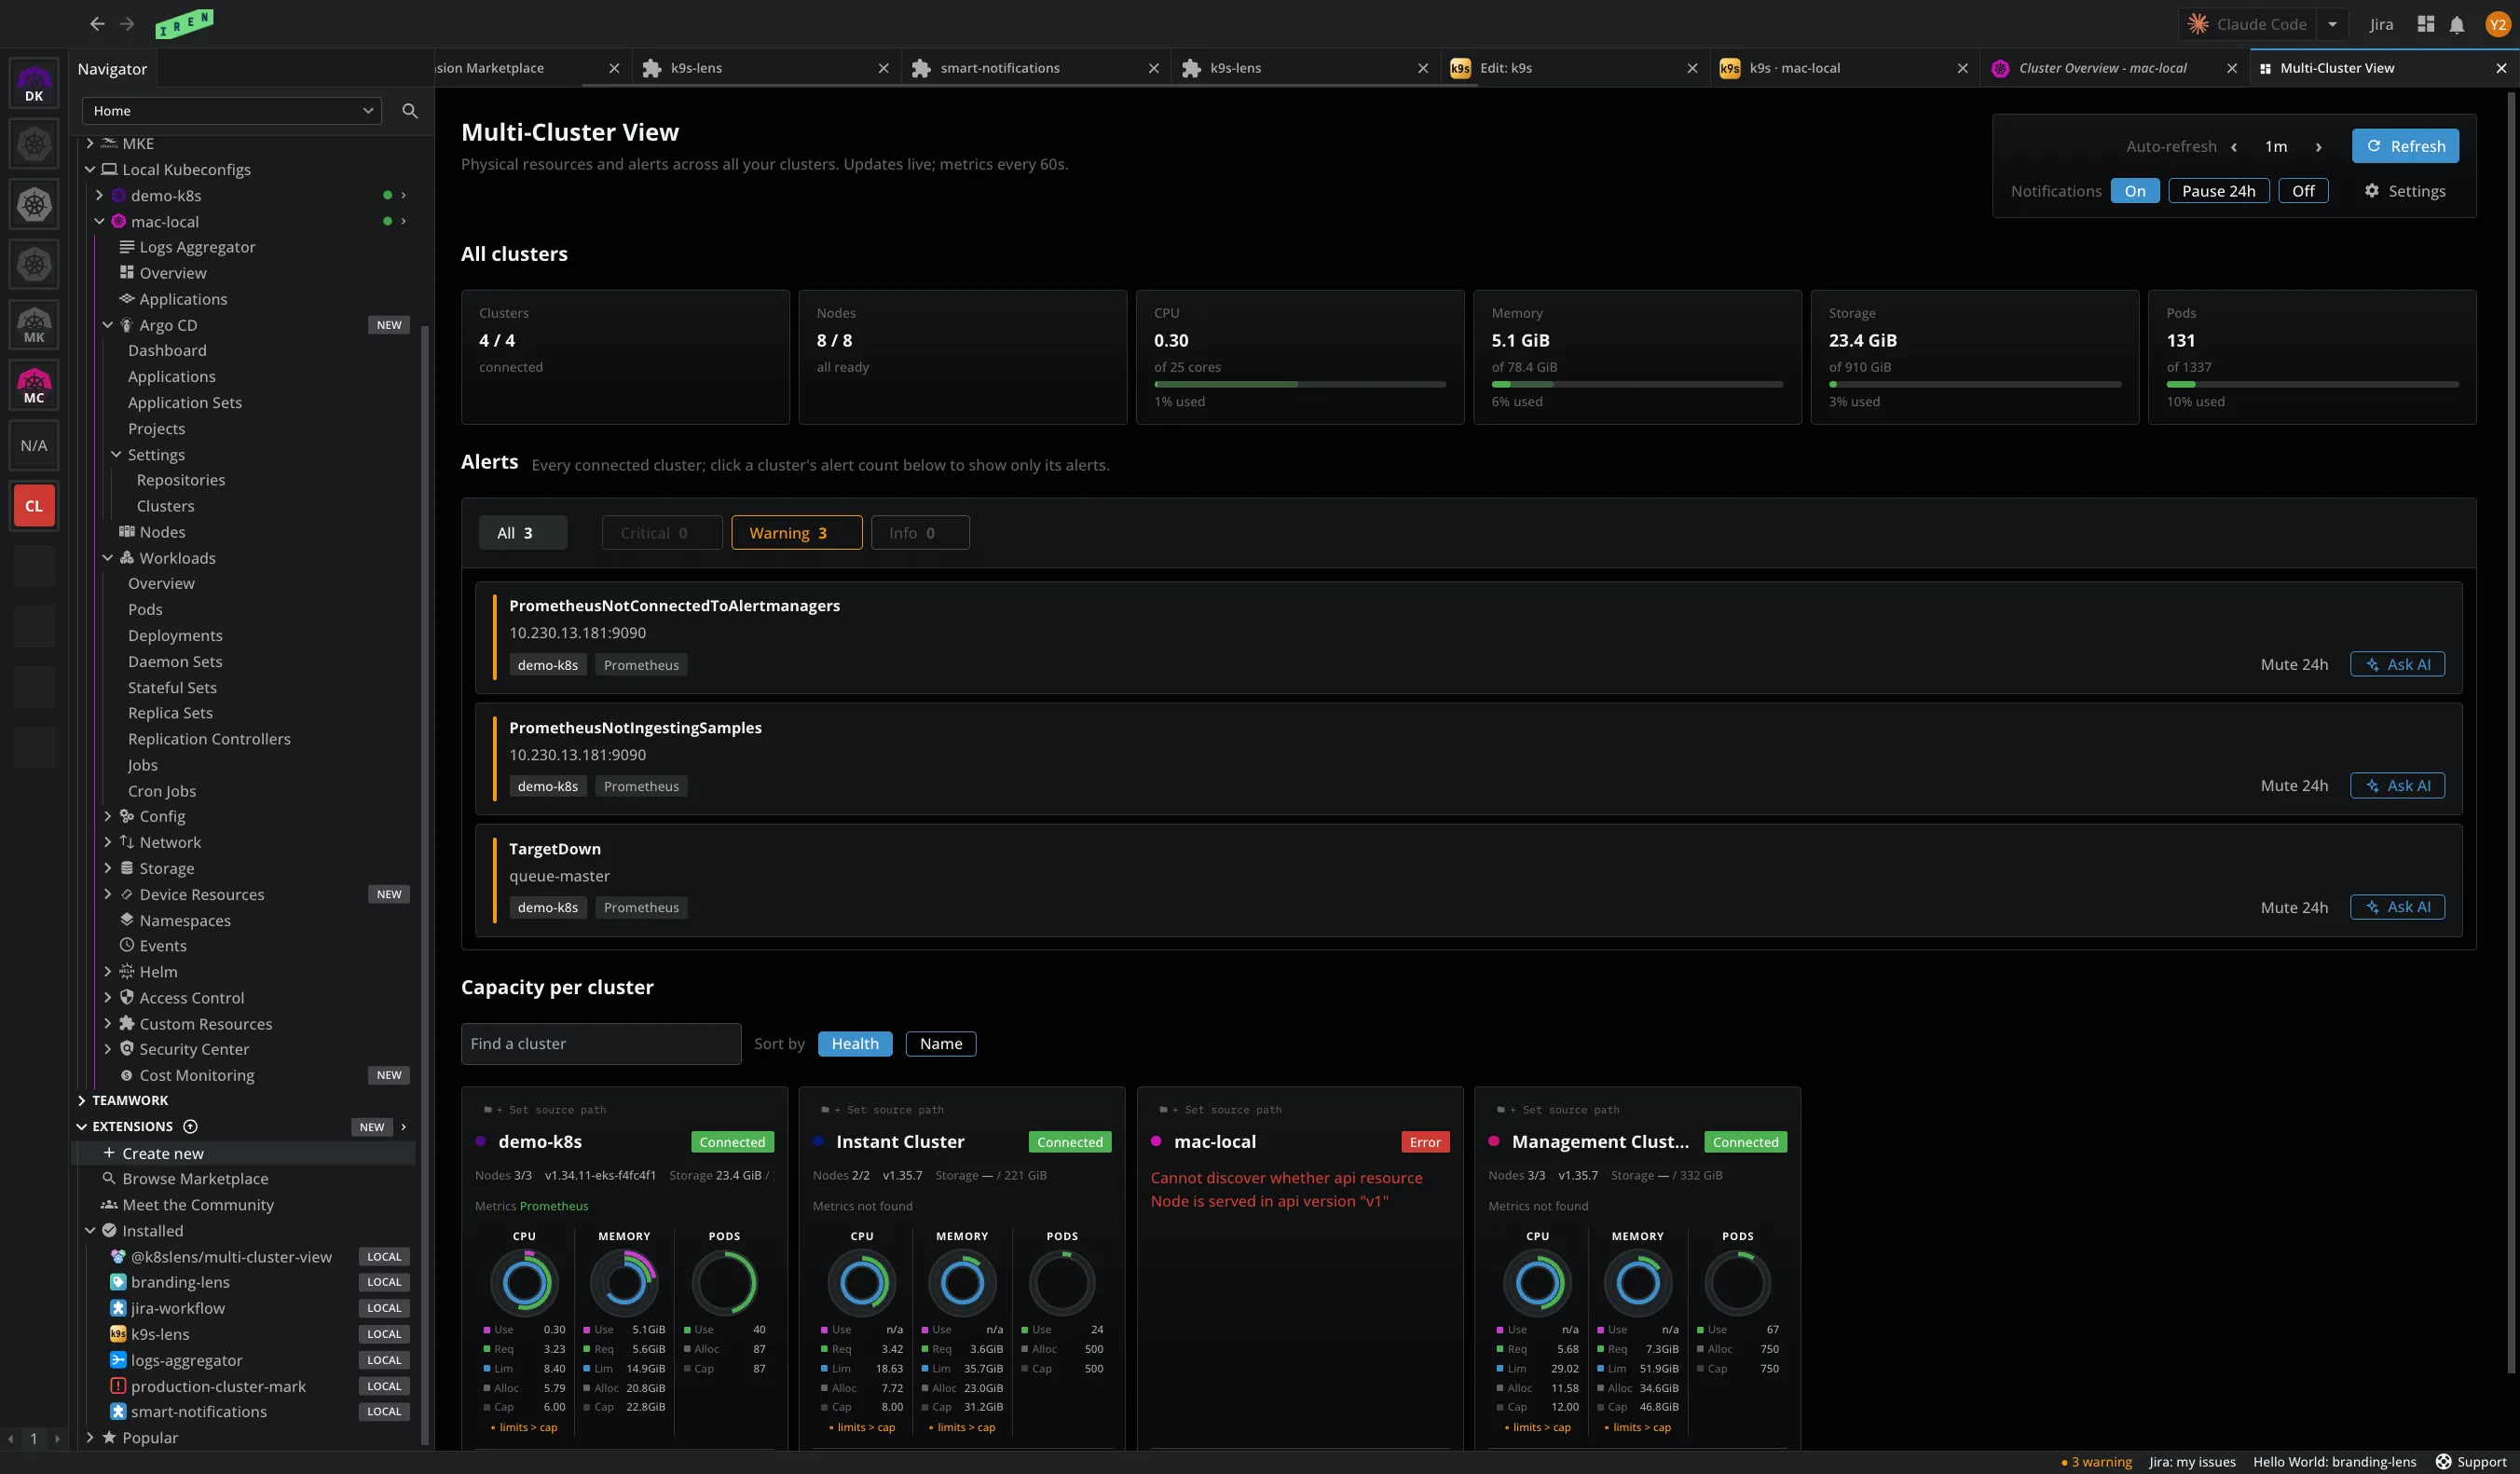Sort clusters by Name

(x=941, y=1044)
